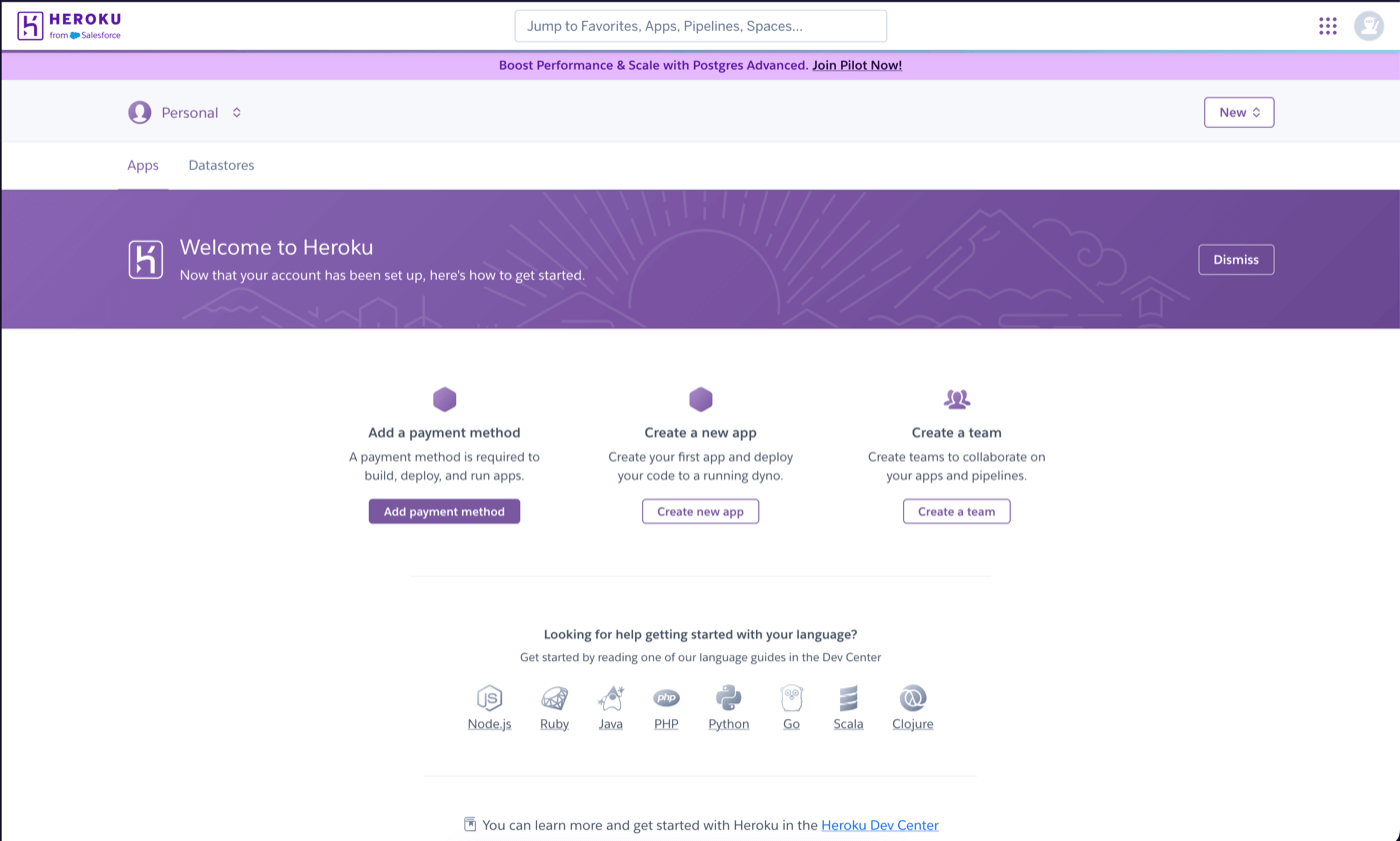The image size is (1400, 841).
Task: Open the Scala language guide
Action: (848, 707)
